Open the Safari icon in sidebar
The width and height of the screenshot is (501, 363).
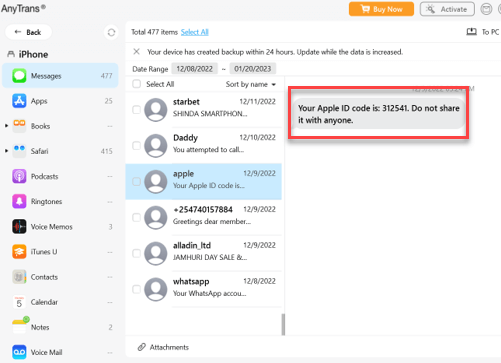click(19, 151)
